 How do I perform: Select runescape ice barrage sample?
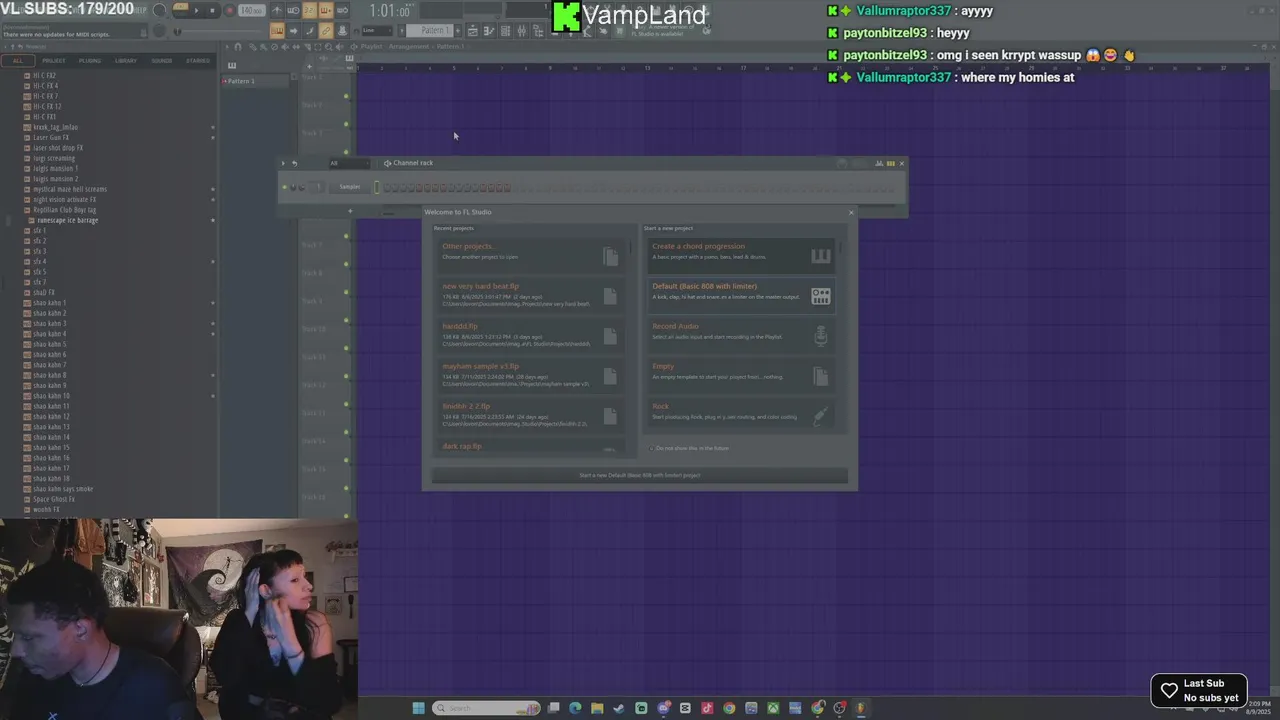(67, 220)
